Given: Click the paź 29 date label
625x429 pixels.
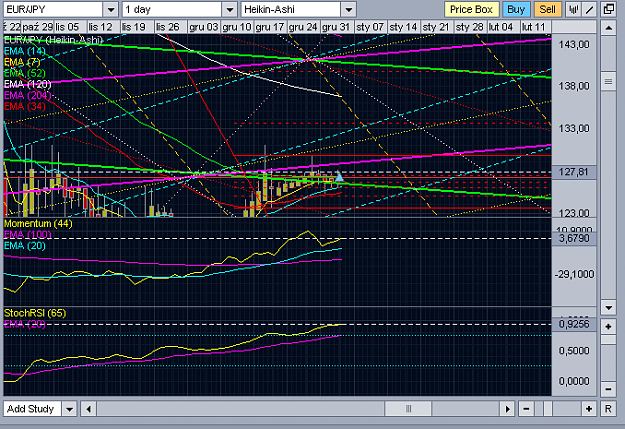Looking at the screenshot, I should pyautogui.click(x=37, y=27).
